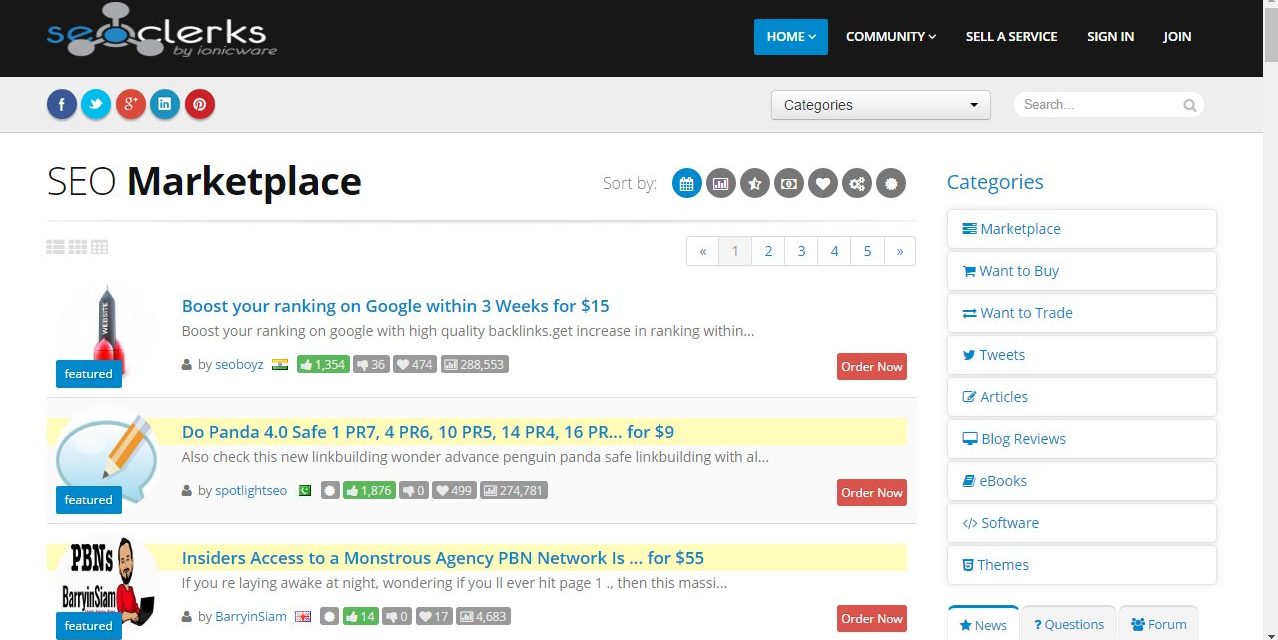Visit seller seoboyz's profile

click(x=239, y=365)
